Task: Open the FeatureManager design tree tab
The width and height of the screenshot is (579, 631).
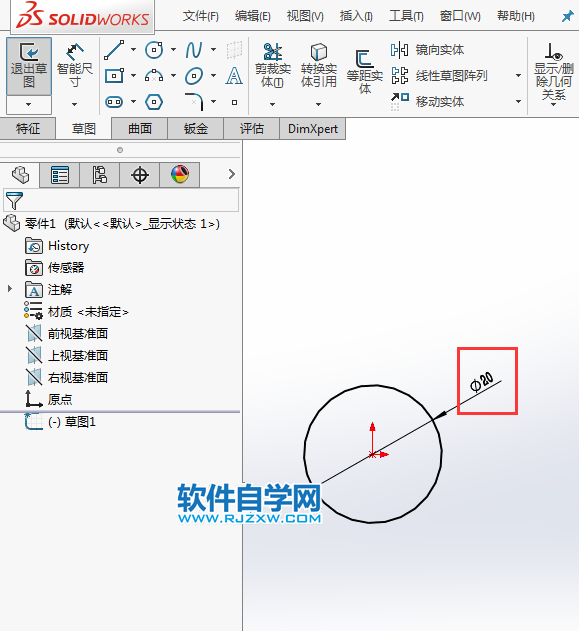Action: point(20,175)
